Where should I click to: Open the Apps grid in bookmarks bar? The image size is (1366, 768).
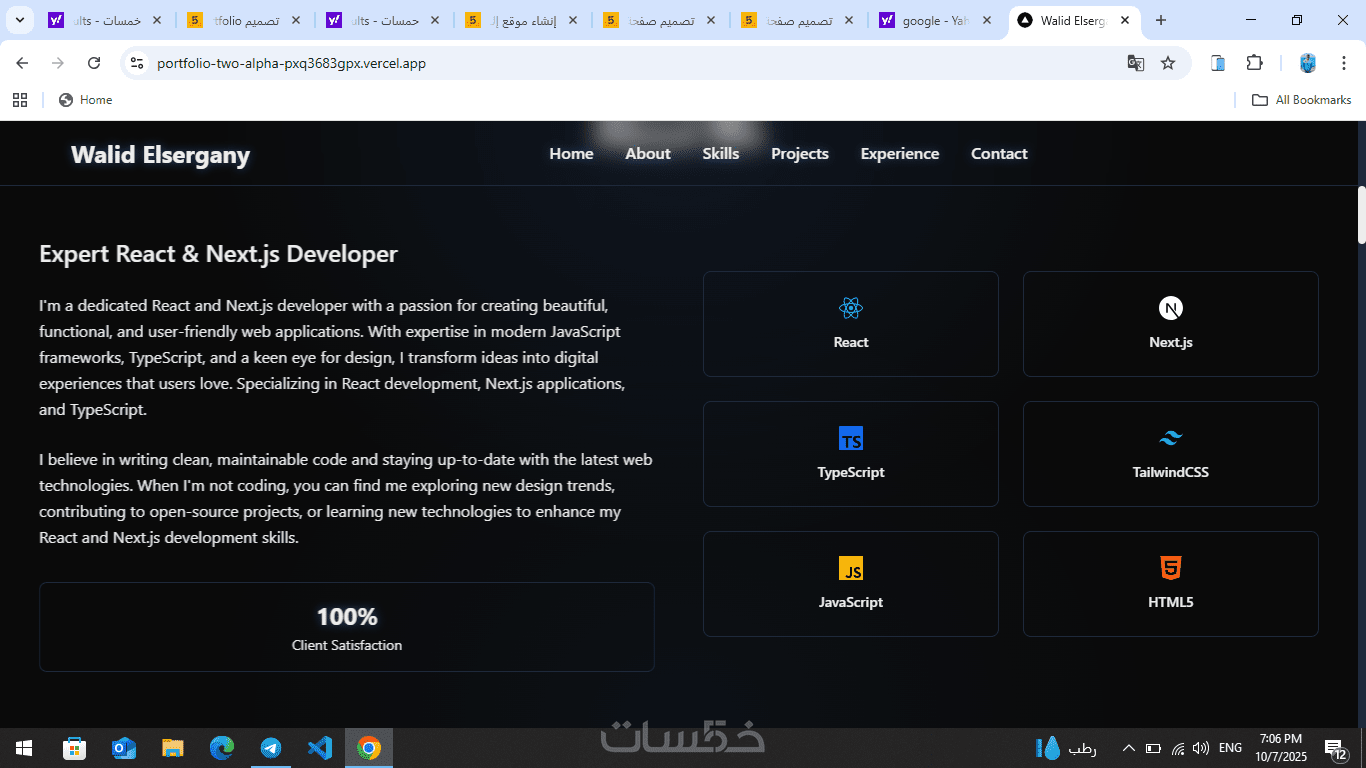click(x=19, y=100)
